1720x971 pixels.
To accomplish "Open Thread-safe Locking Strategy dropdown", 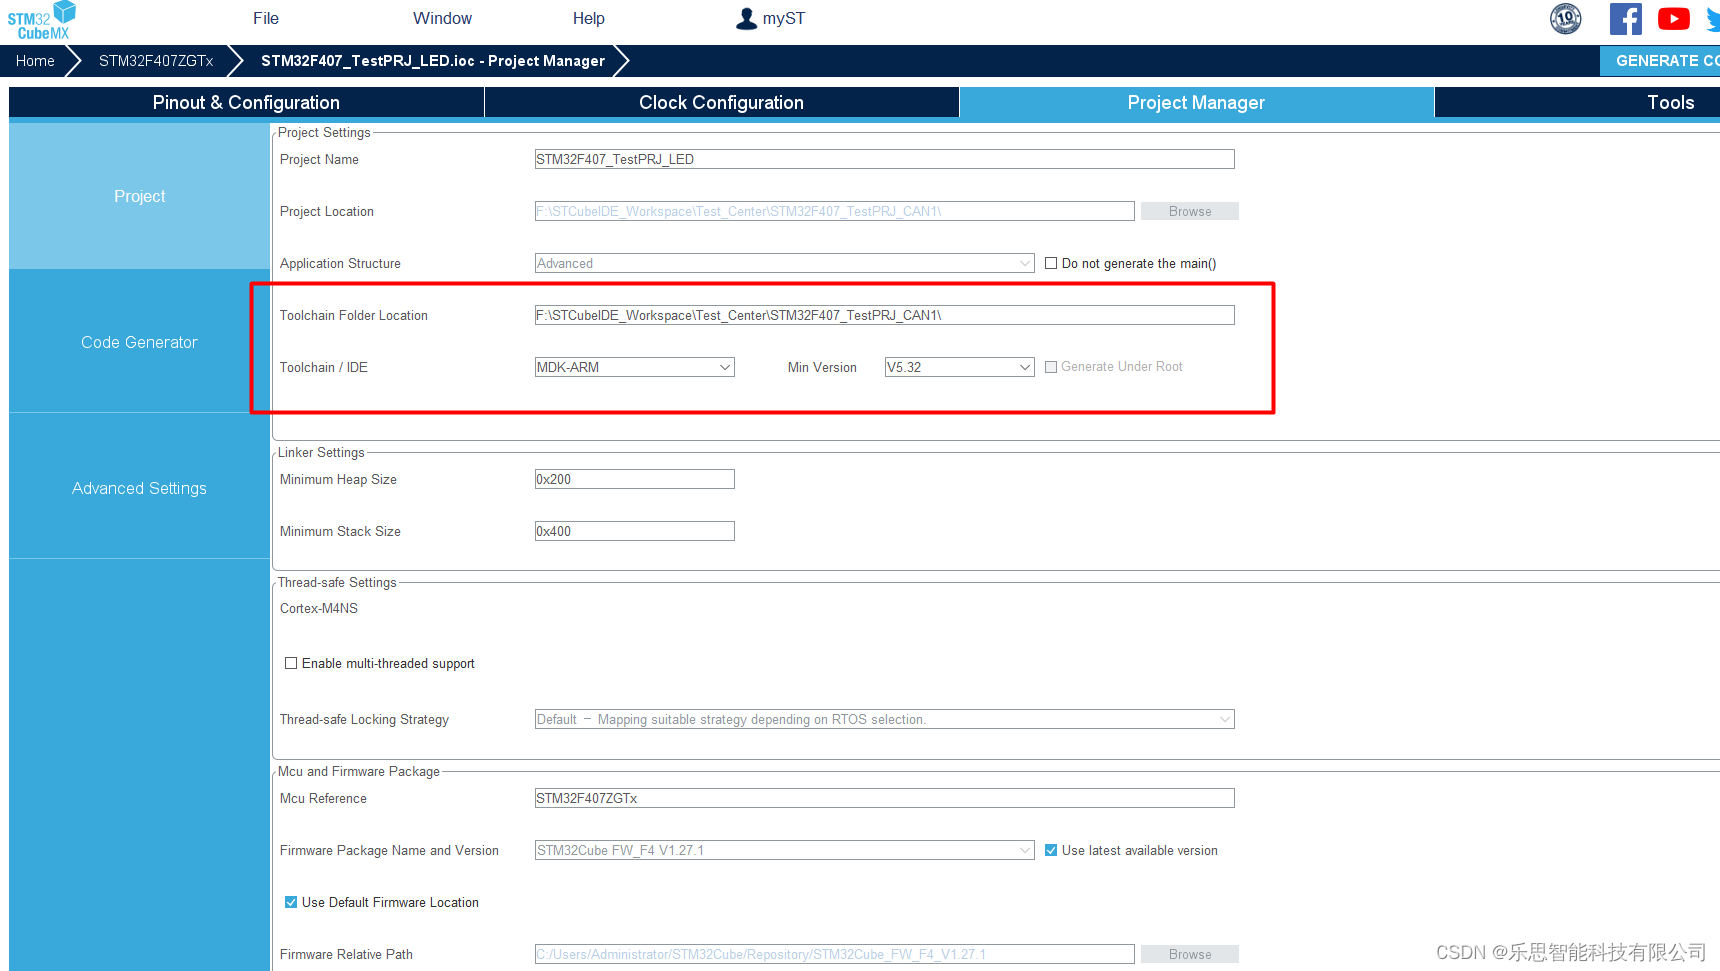I will pyautogui.click(x=885, y=719).
